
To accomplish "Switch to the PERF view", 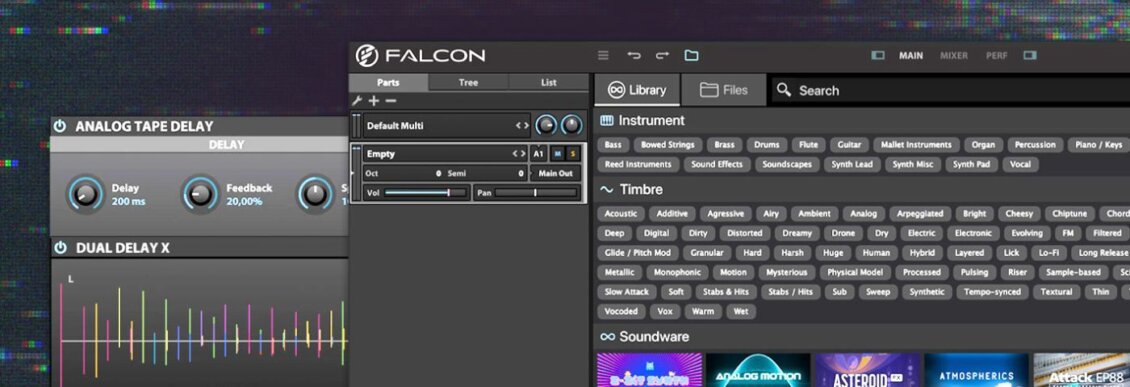I will tap(997, 55).
